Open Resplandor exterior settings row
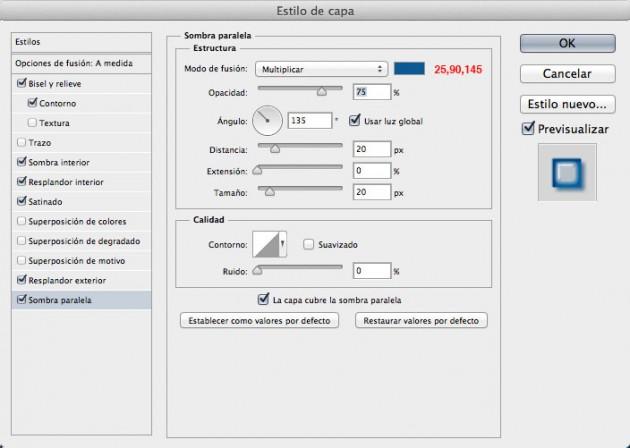Image resolution: width=630 pixels, height=448 pixels. 82,280
